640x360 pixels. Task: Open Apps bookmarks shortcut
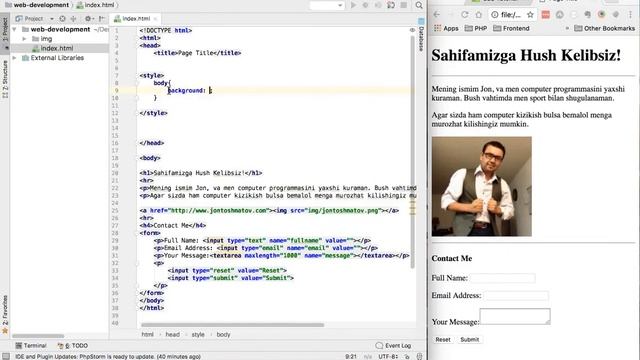point(446,28)
